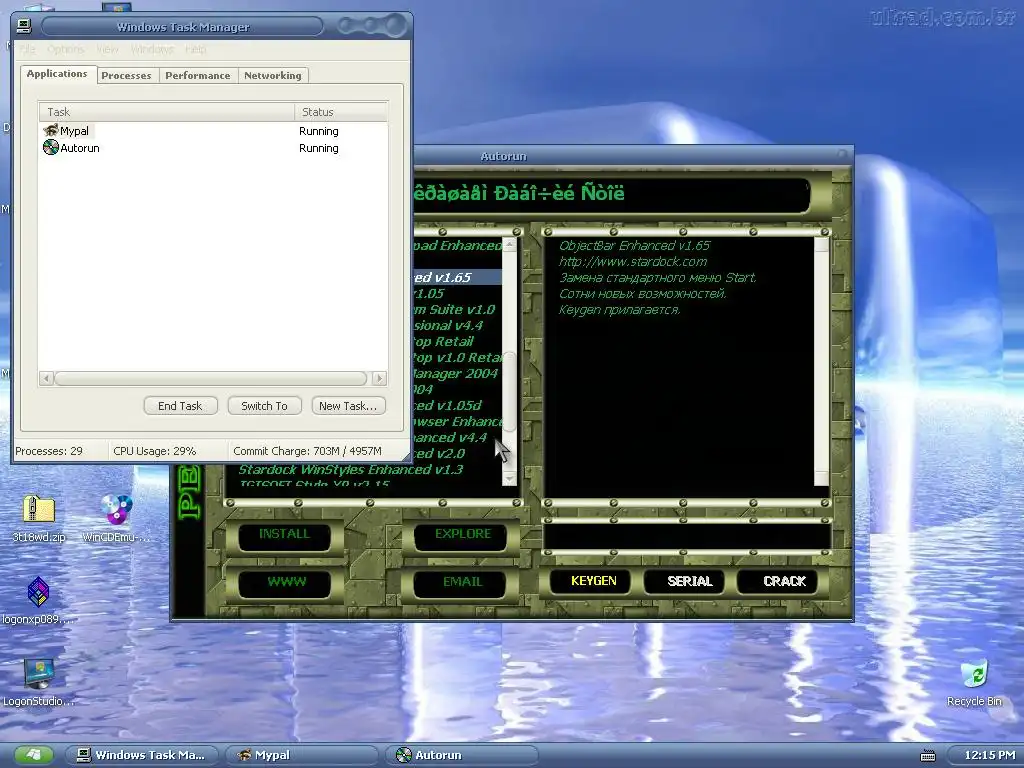1024x768 pixels.
Task: Click the Processes: 29 status bar entry
Action: (49, 451)
